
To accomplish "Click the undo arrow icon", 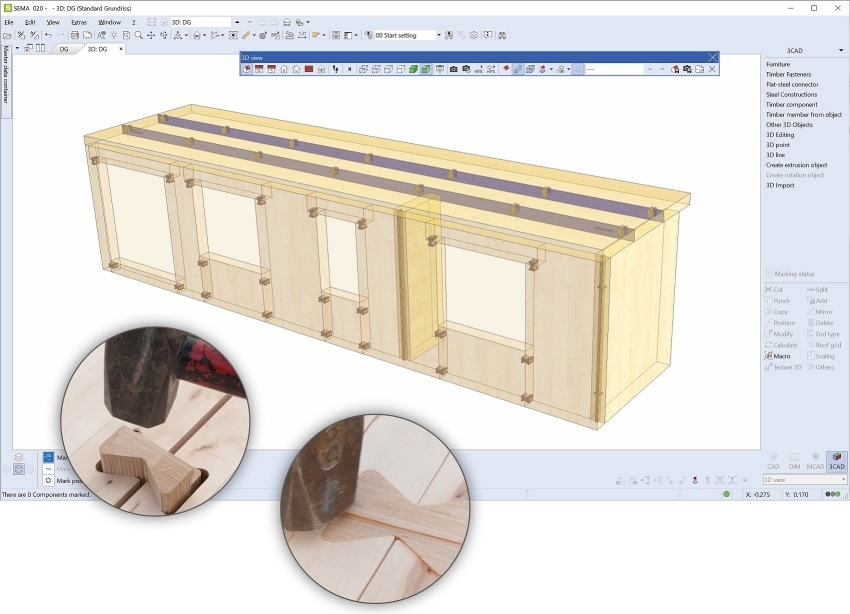I will tap(49, 35).
